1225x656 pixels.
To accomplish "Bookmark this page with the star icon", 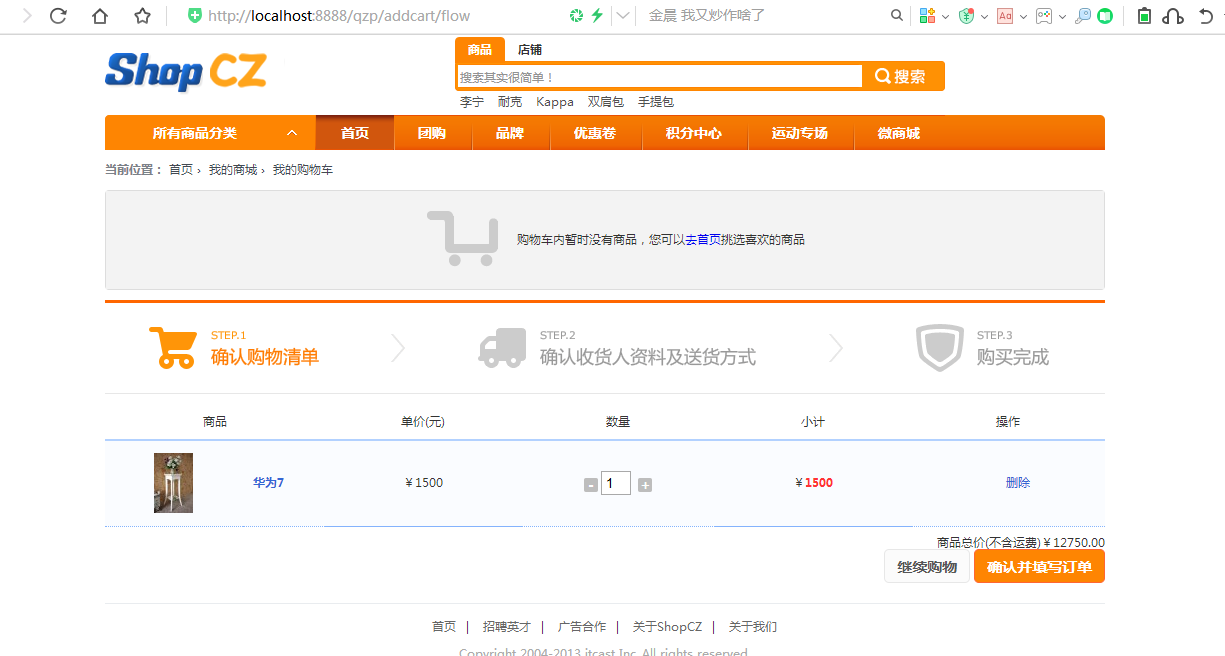I will click(142, 15).
